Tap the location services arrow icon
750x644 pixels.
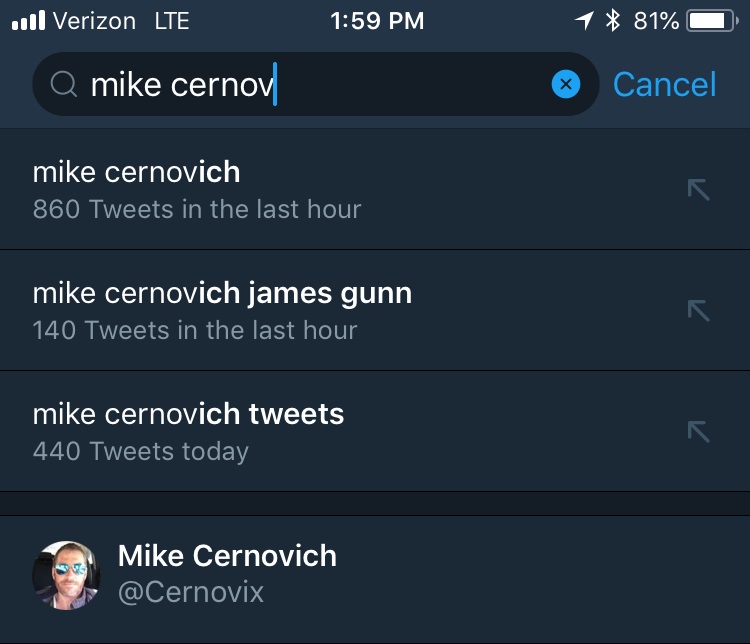(x=584, y=21)
